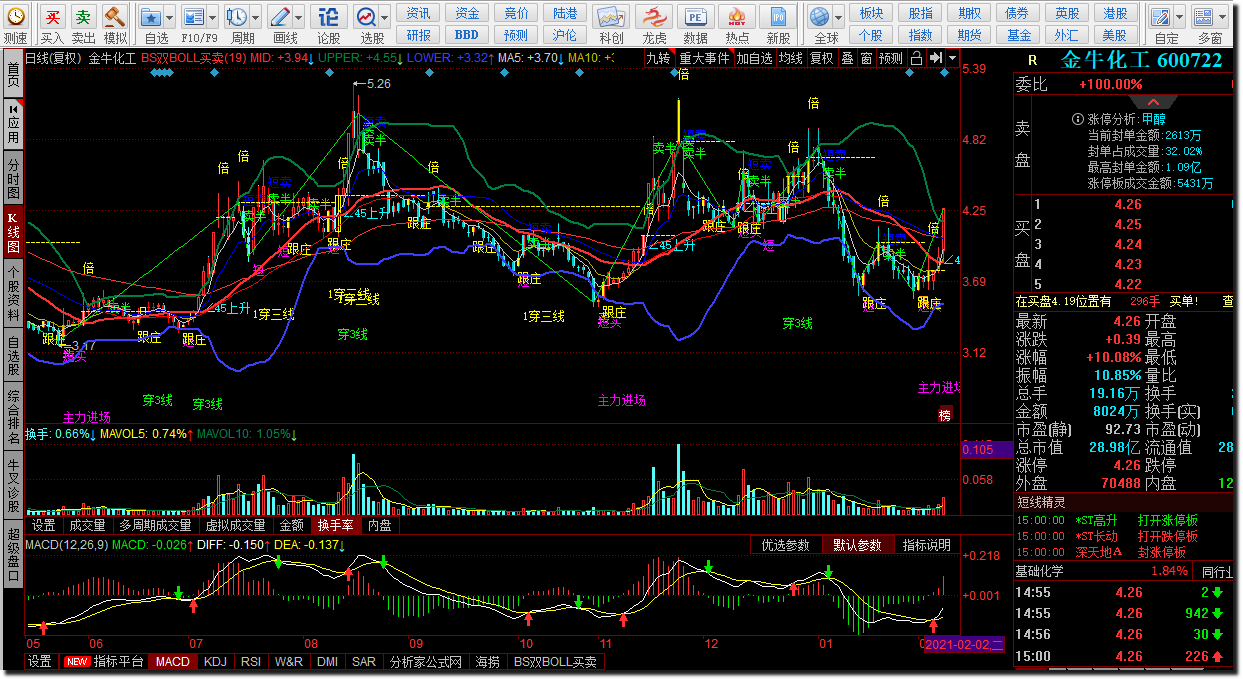Screen dimensions: 1243x679
Task: Open the 选股 stock screener icon
Action: pos(366,16)
